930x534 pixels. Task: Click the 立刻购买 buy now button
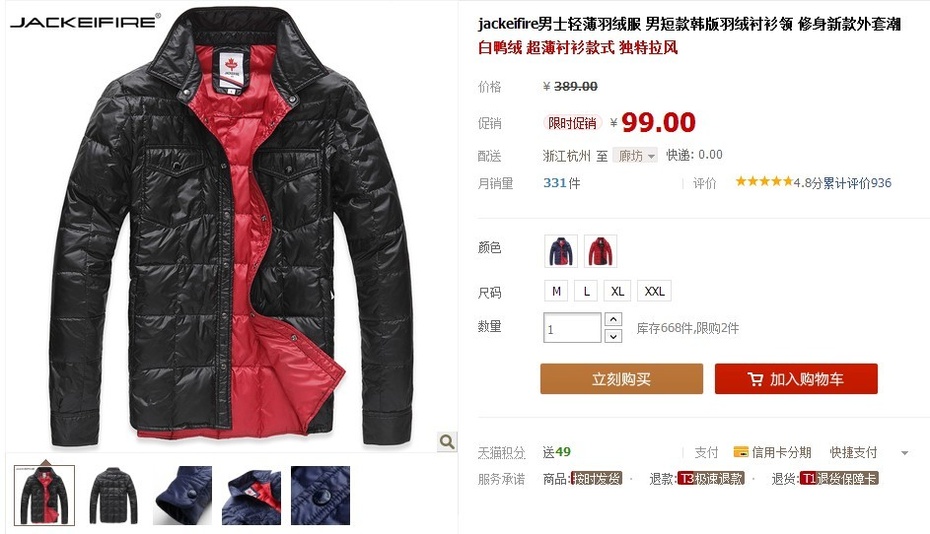point(622,379)
